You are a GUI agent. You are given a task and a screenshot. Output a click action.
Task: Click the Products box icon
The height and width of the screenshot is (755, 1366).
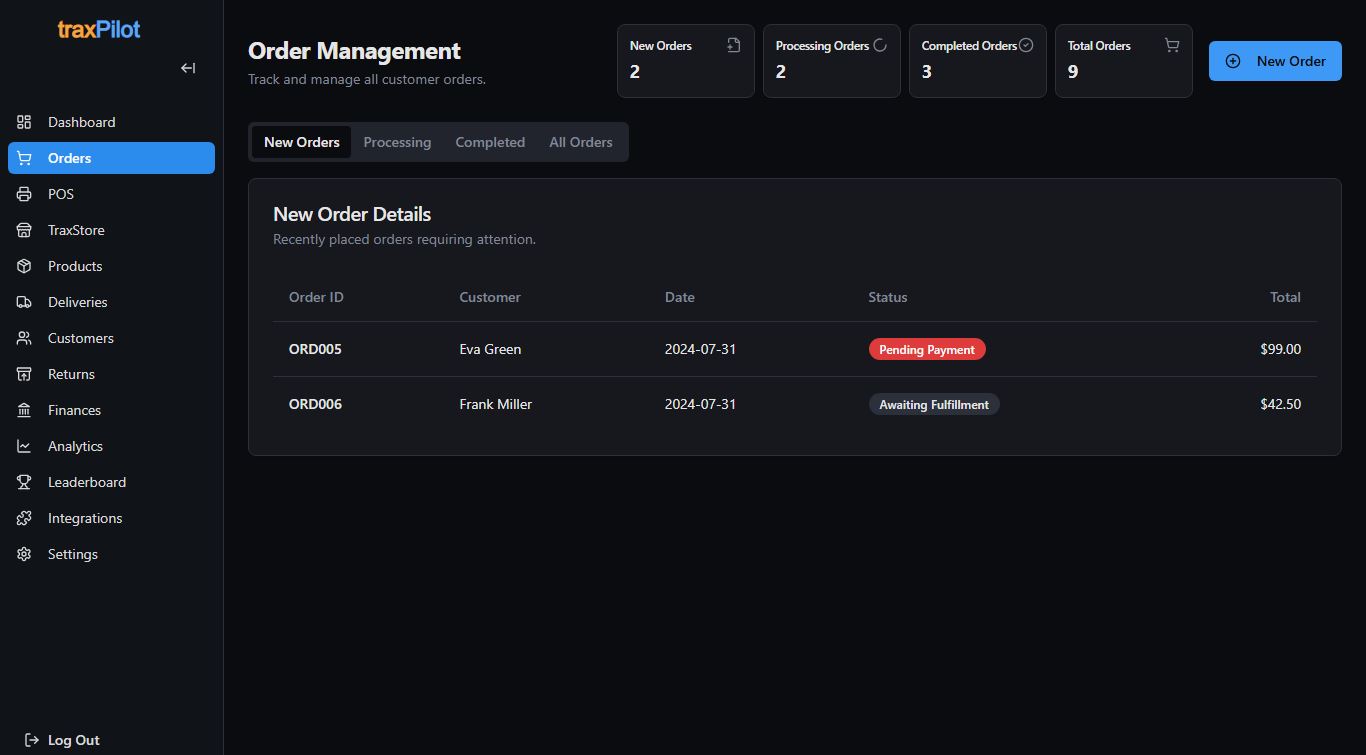click(x=24, y=266)
